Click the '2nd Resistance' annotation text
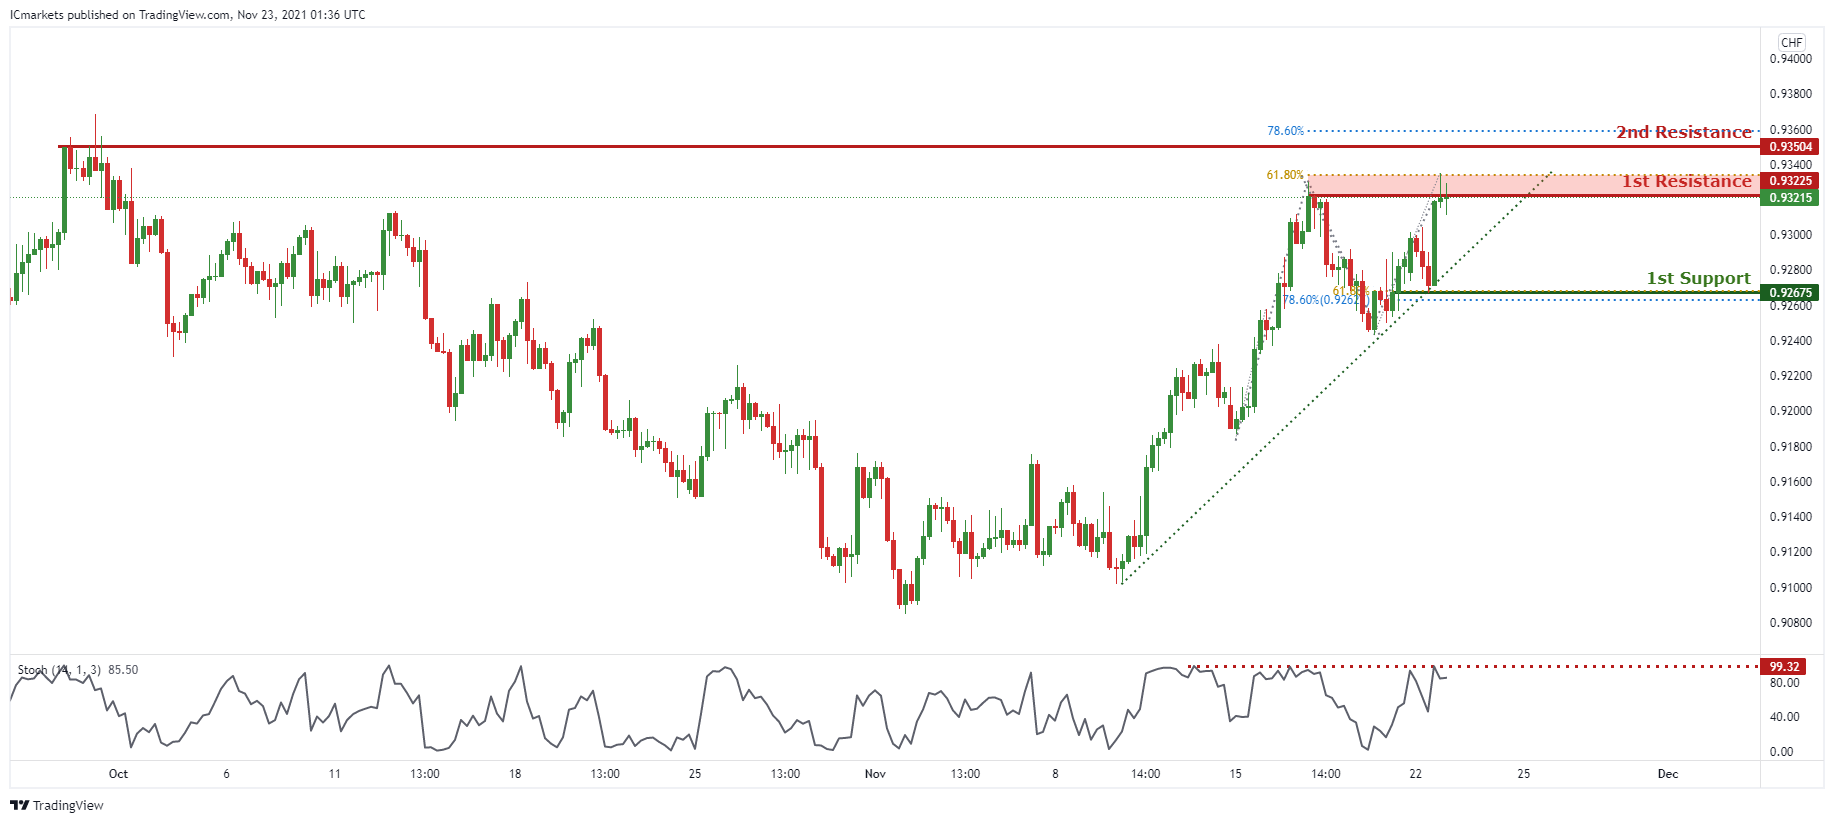1834x823 pixels. (1684, 132)
